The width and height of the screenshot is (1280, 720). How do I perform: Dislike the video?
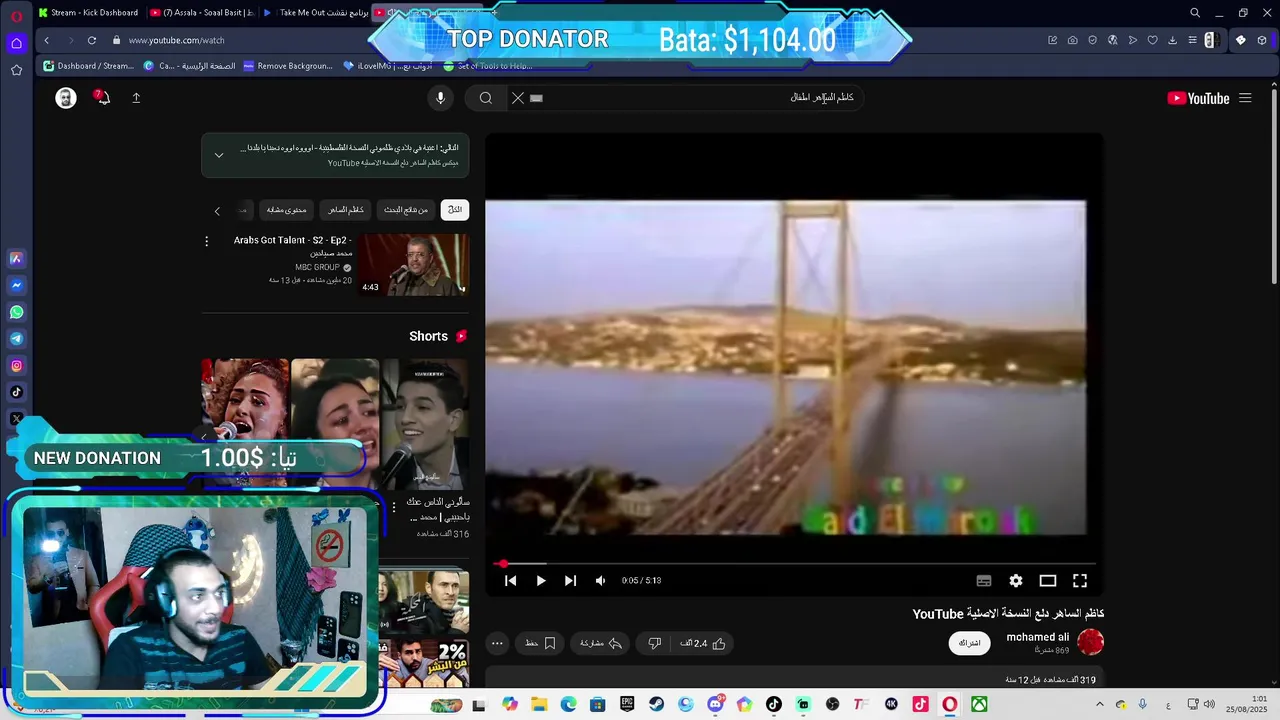click(655, 643)
